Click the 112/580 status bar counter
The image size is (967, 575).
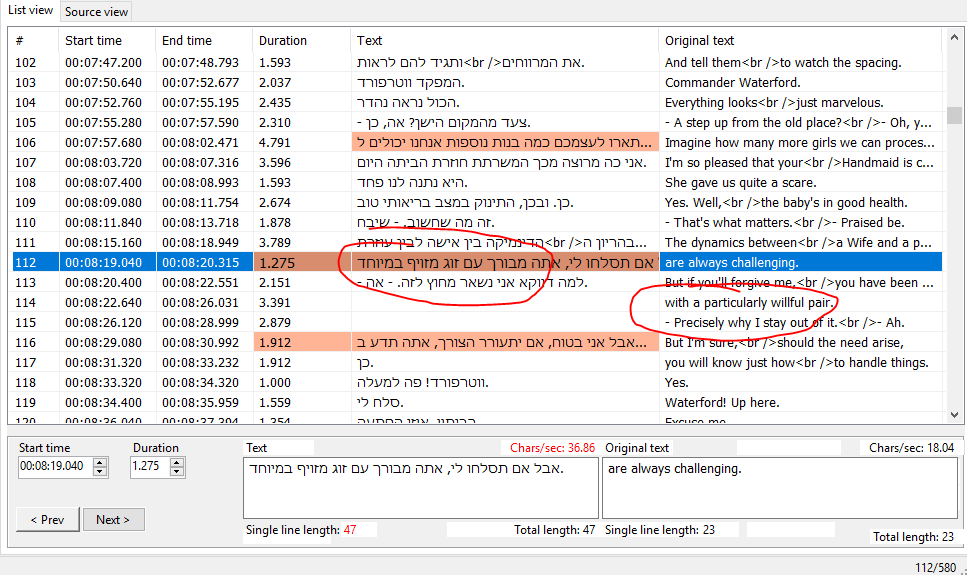tap(936, 567)
